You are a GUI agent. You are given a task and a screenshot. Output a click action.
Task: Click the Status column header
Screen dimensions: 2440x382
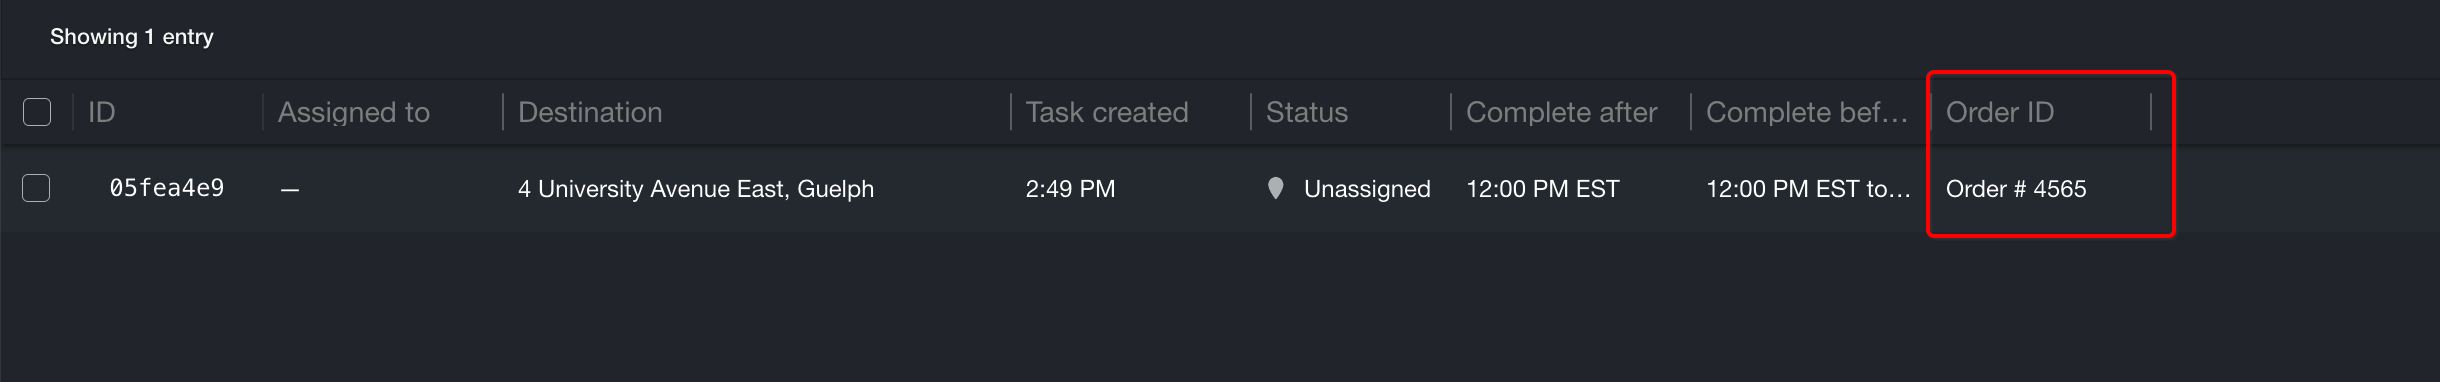(x=1307, y=112)
